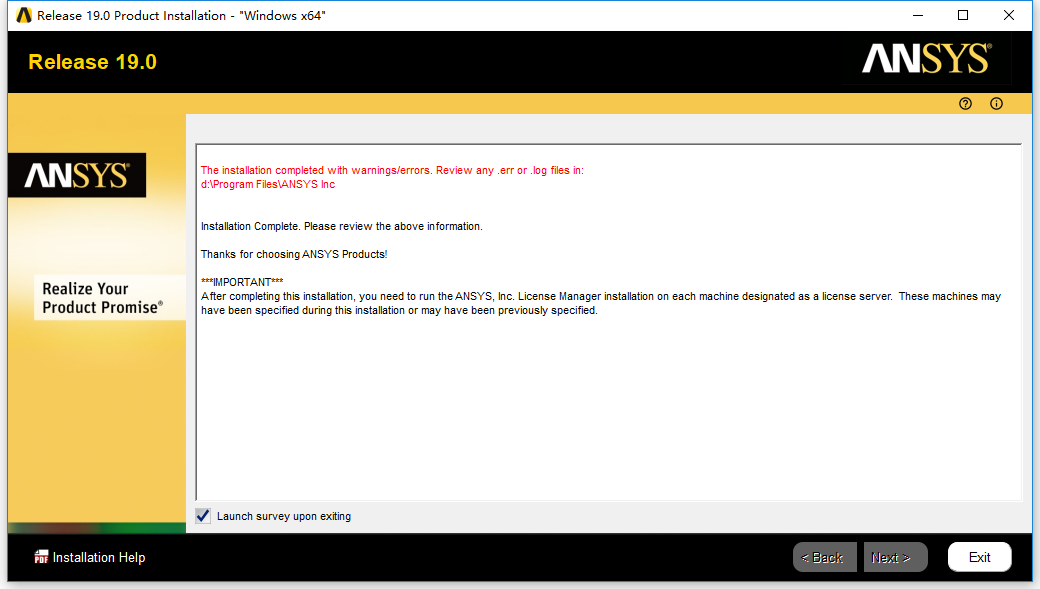This screenshot has height=589, width=1040.
Task: Click 'Realize Your Product Promise' banner
Action: (109, 298)
